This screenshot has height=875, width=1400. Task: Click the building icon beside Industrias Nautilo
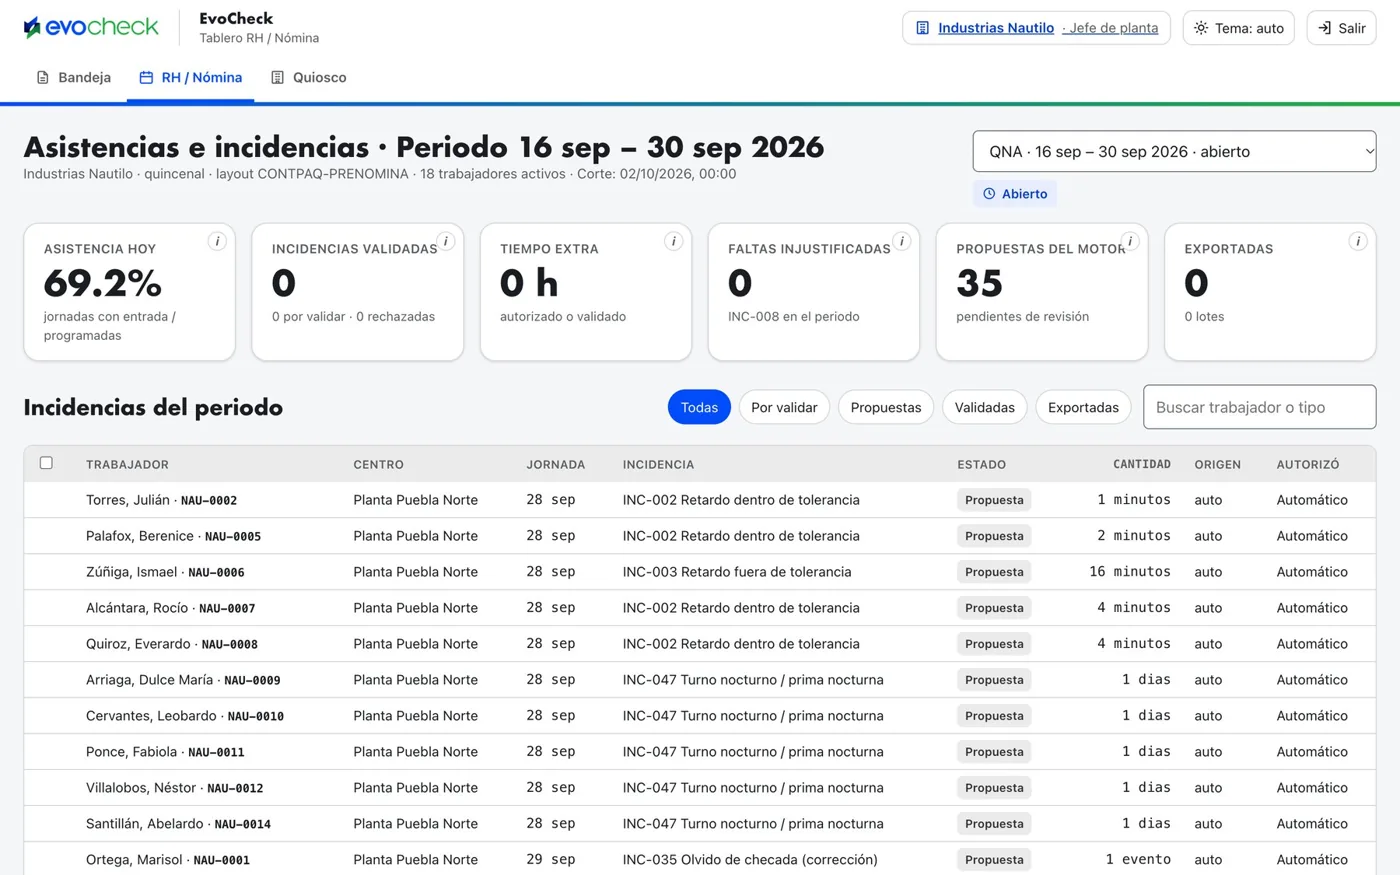pyautogui.click(x=923, y=28)
